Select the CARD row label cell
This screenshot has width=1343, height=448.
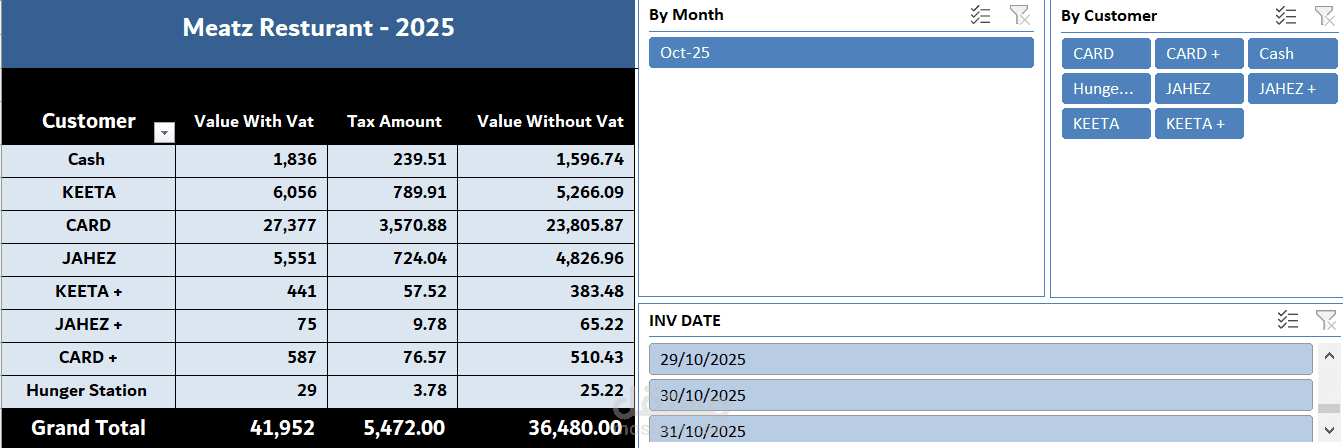[88, 226]
